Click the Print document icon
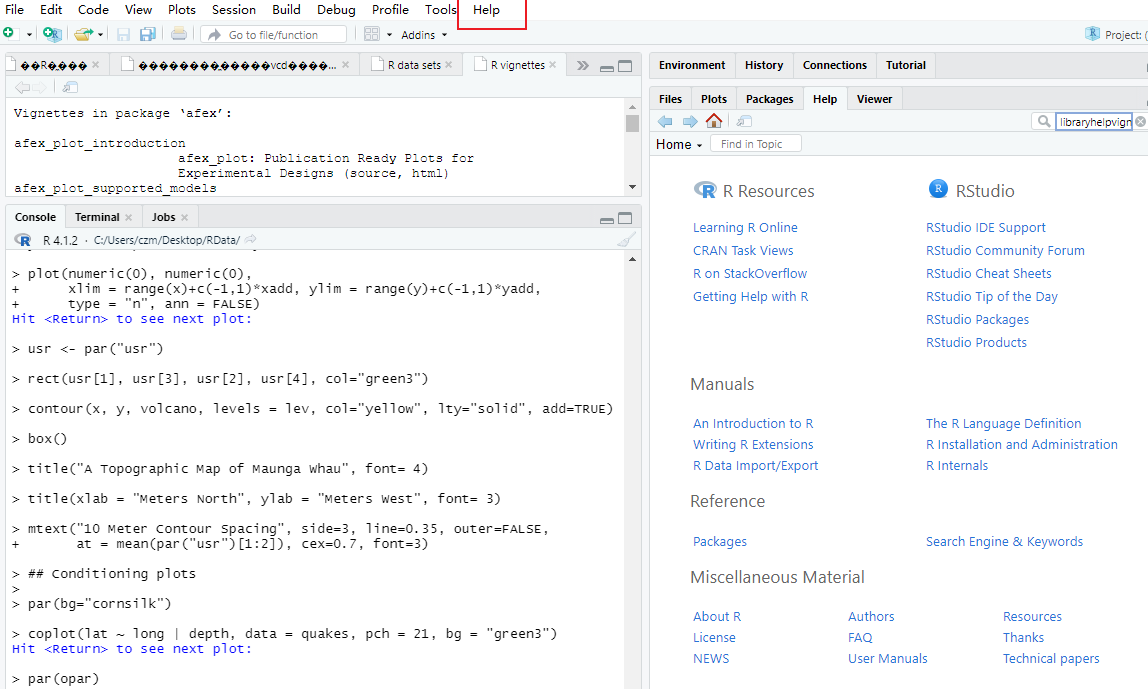Image resolution: width=1148 pixels, height=689 pixels. click(x=179, y=34)
